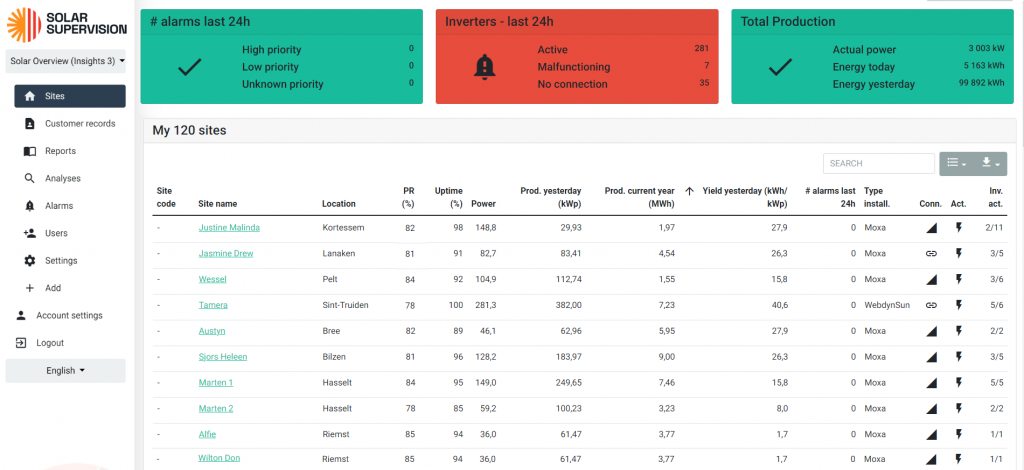Sort by Prod. yesterday column header

pos(551,197)
